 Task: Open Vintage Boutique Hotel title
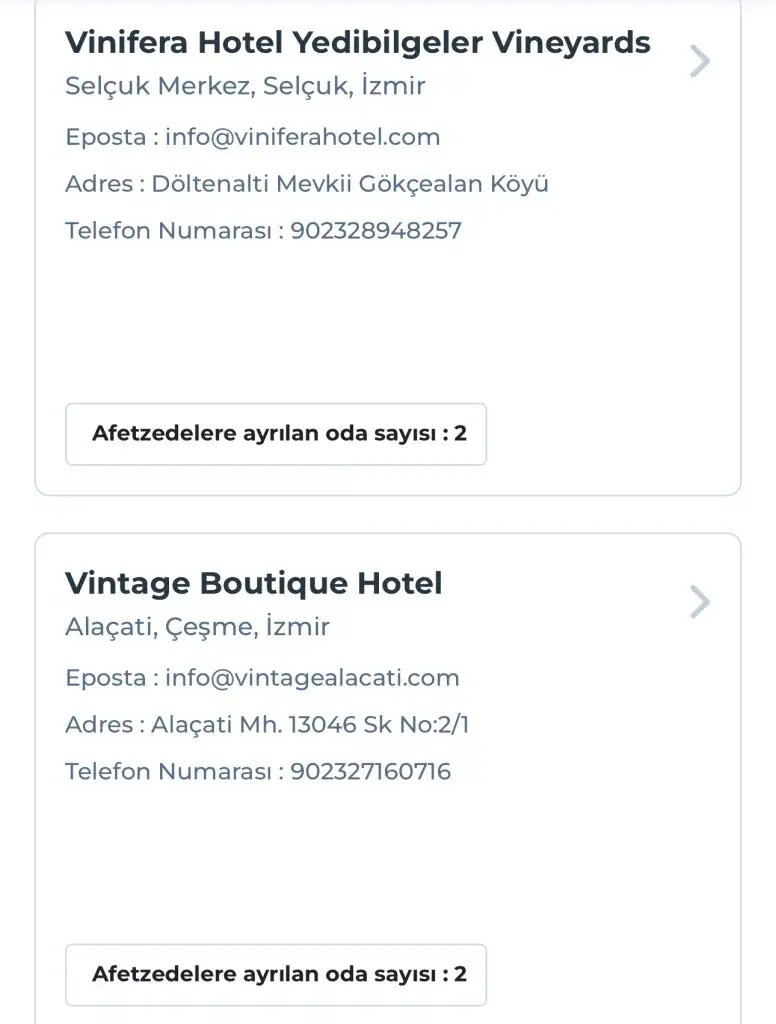coord(253,583)
